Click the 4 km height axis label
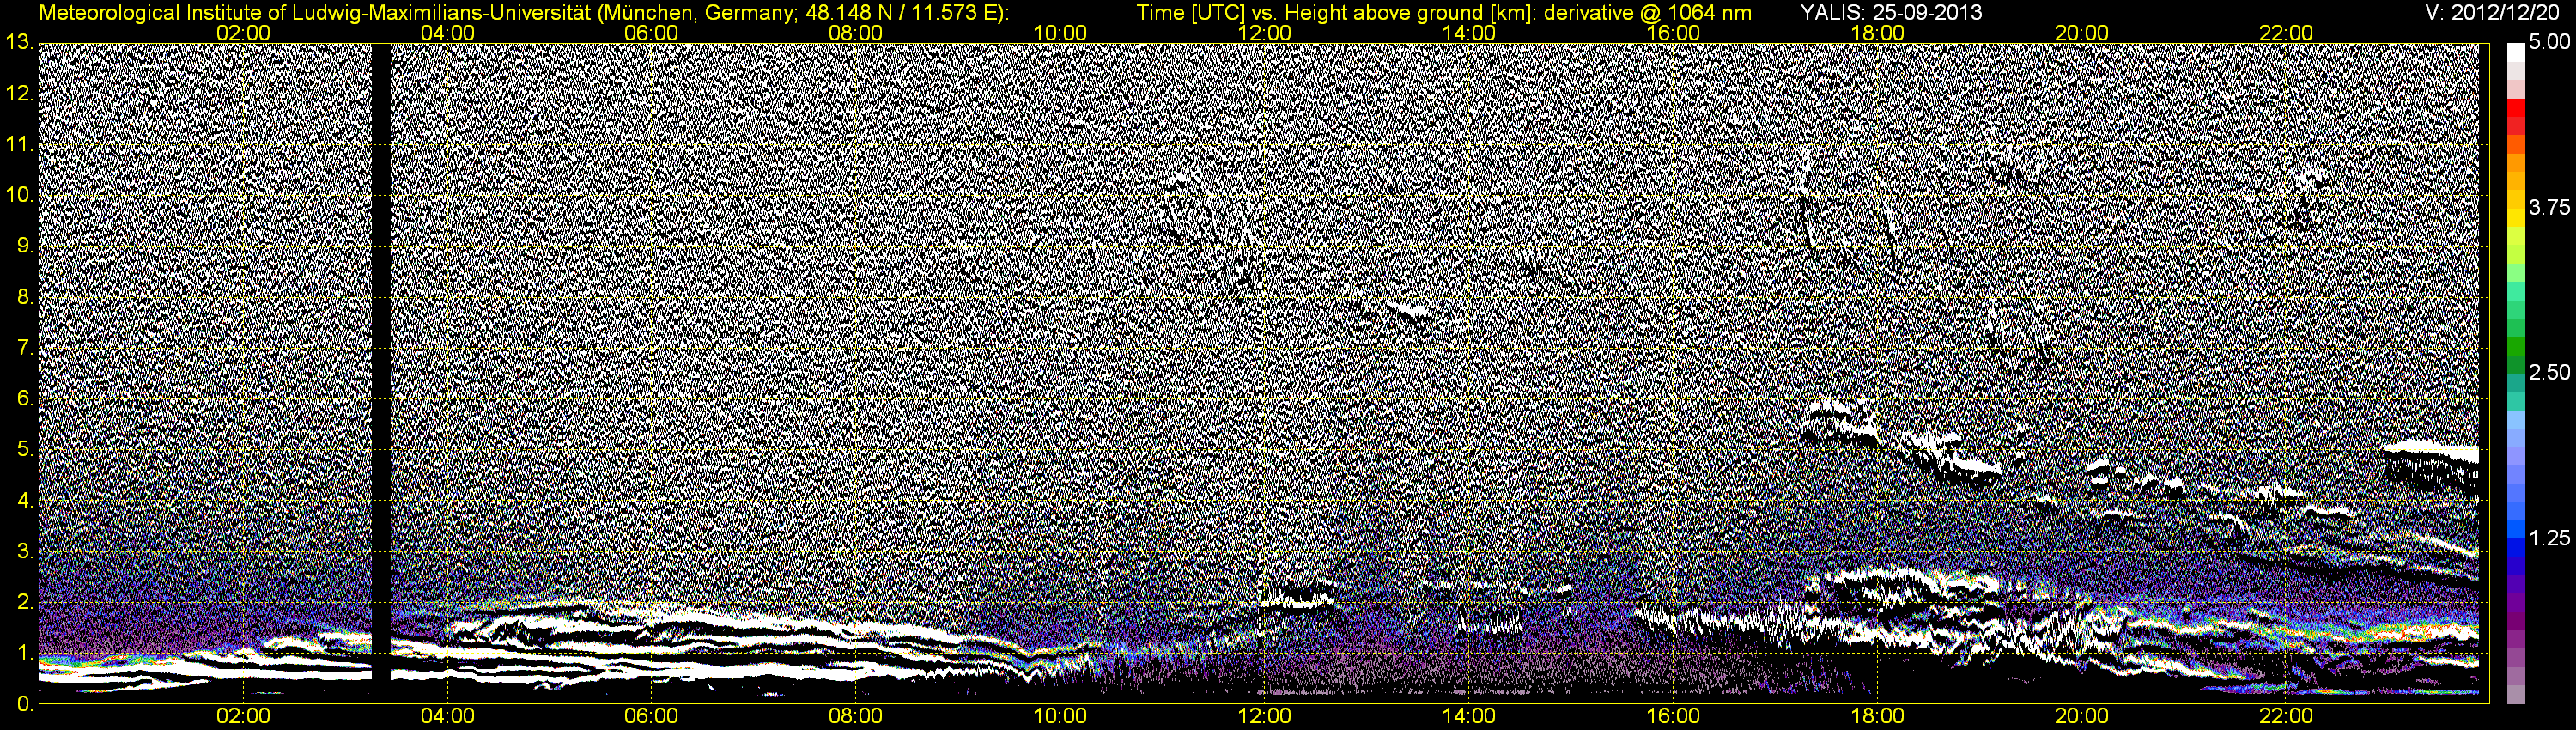 [25, 500]
